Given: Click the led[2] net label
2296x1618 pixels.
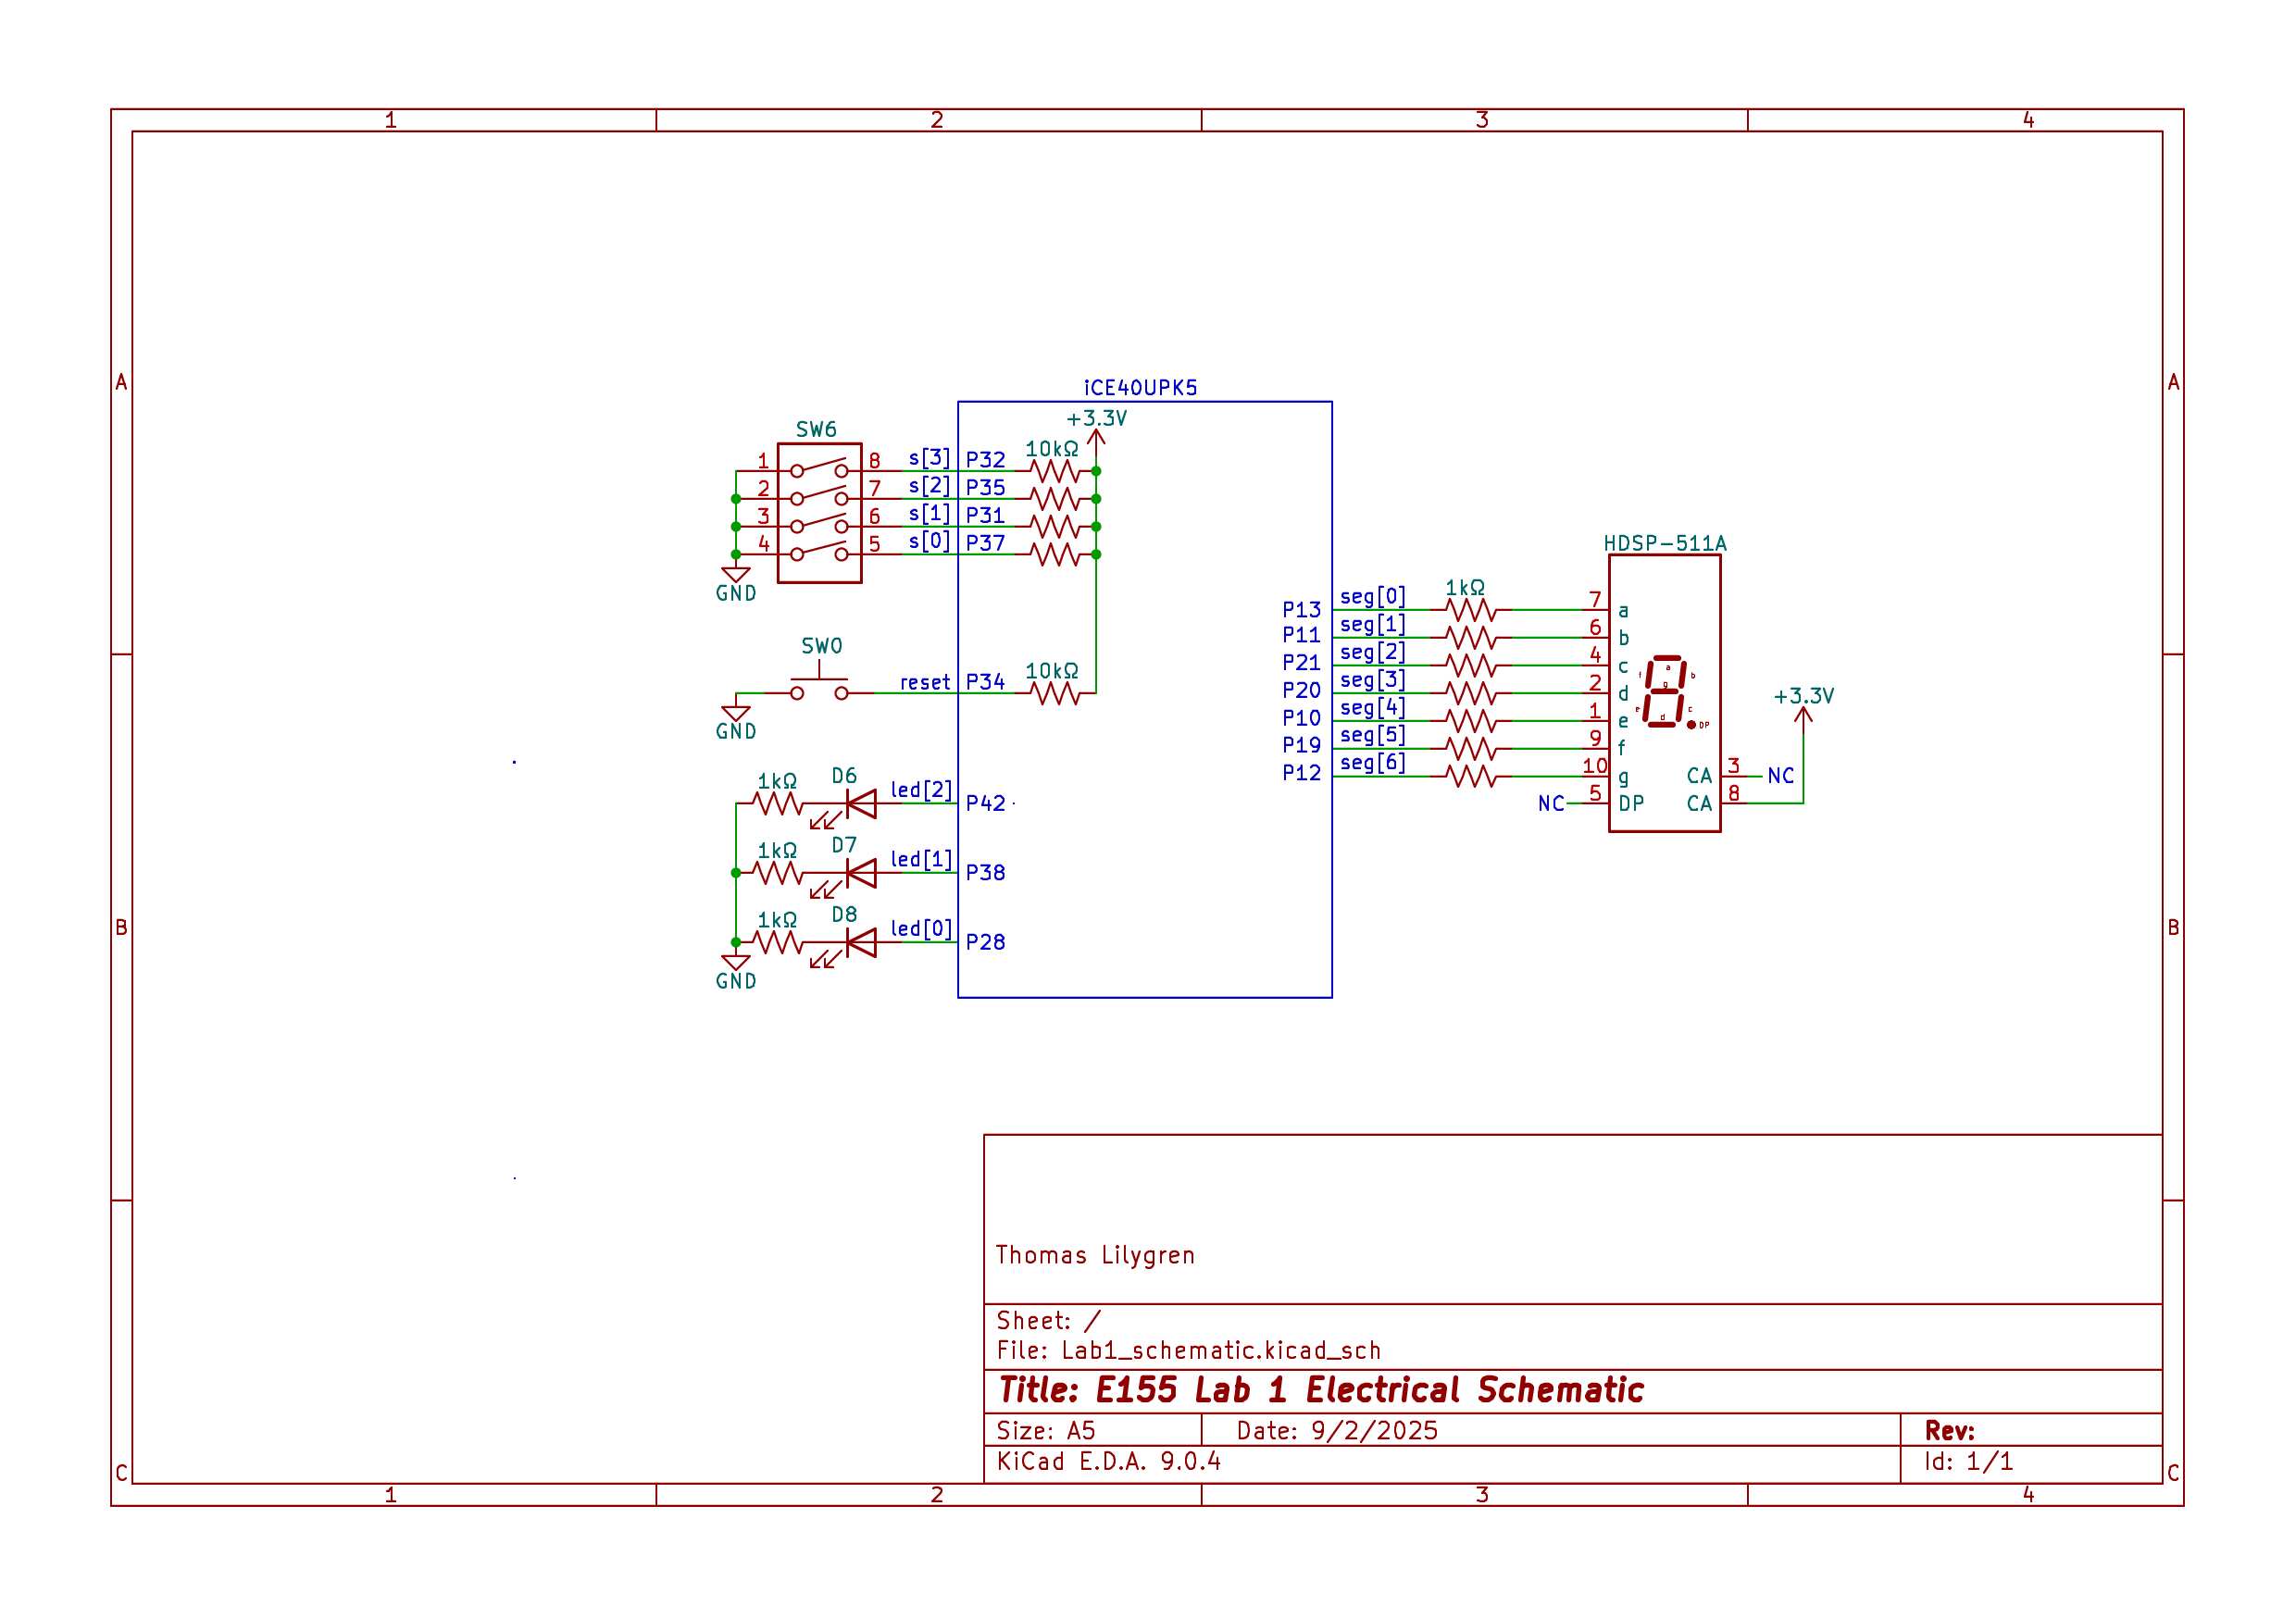Looking at the screenshot, I should (921, 790).
